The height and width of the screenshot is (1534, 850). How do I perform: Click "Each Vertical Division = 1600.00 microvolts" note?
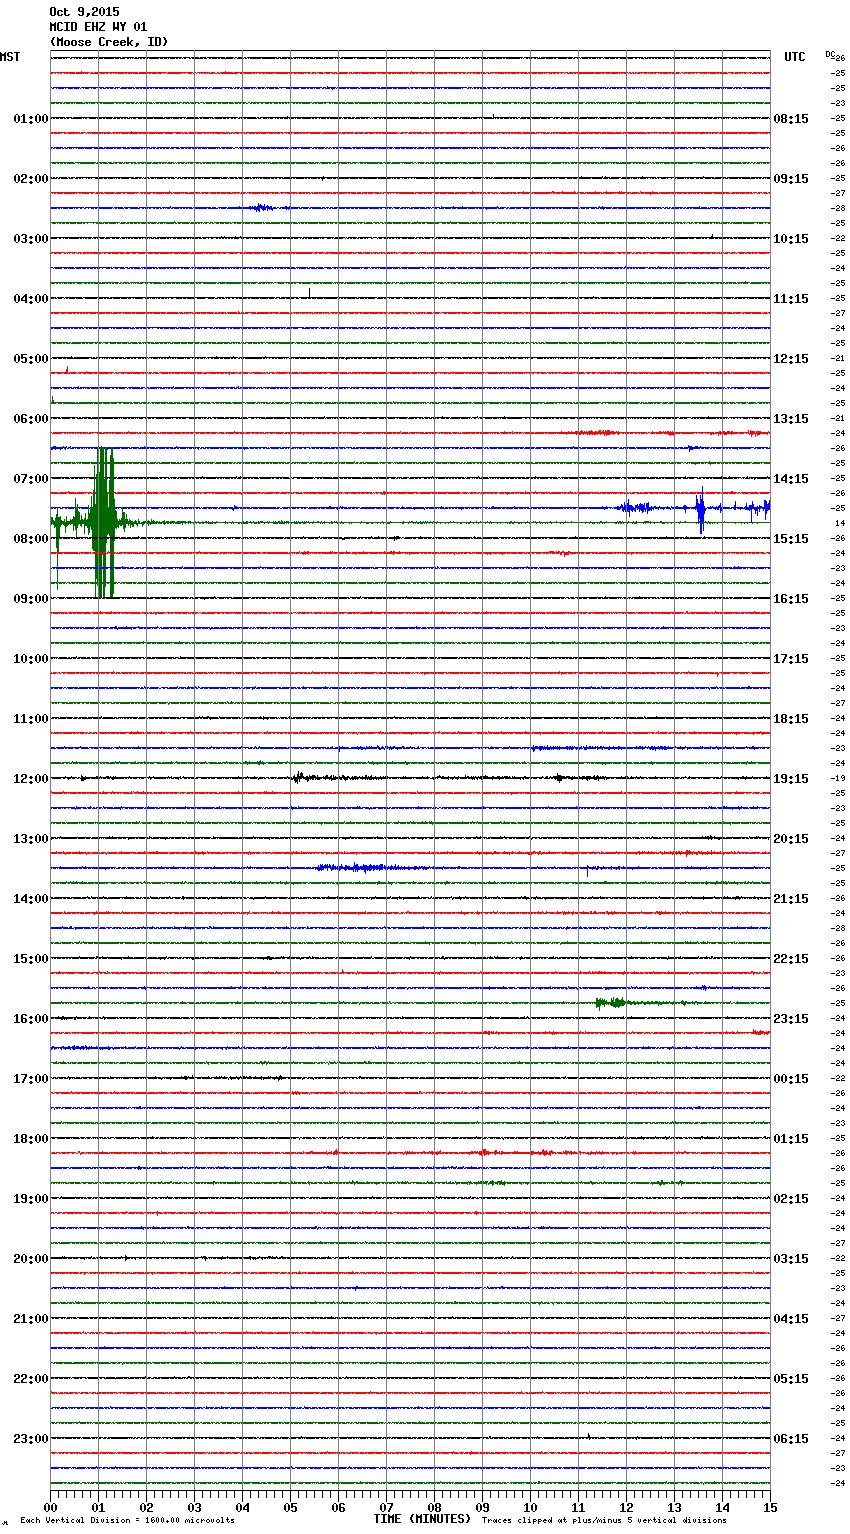pos(127,1521)
